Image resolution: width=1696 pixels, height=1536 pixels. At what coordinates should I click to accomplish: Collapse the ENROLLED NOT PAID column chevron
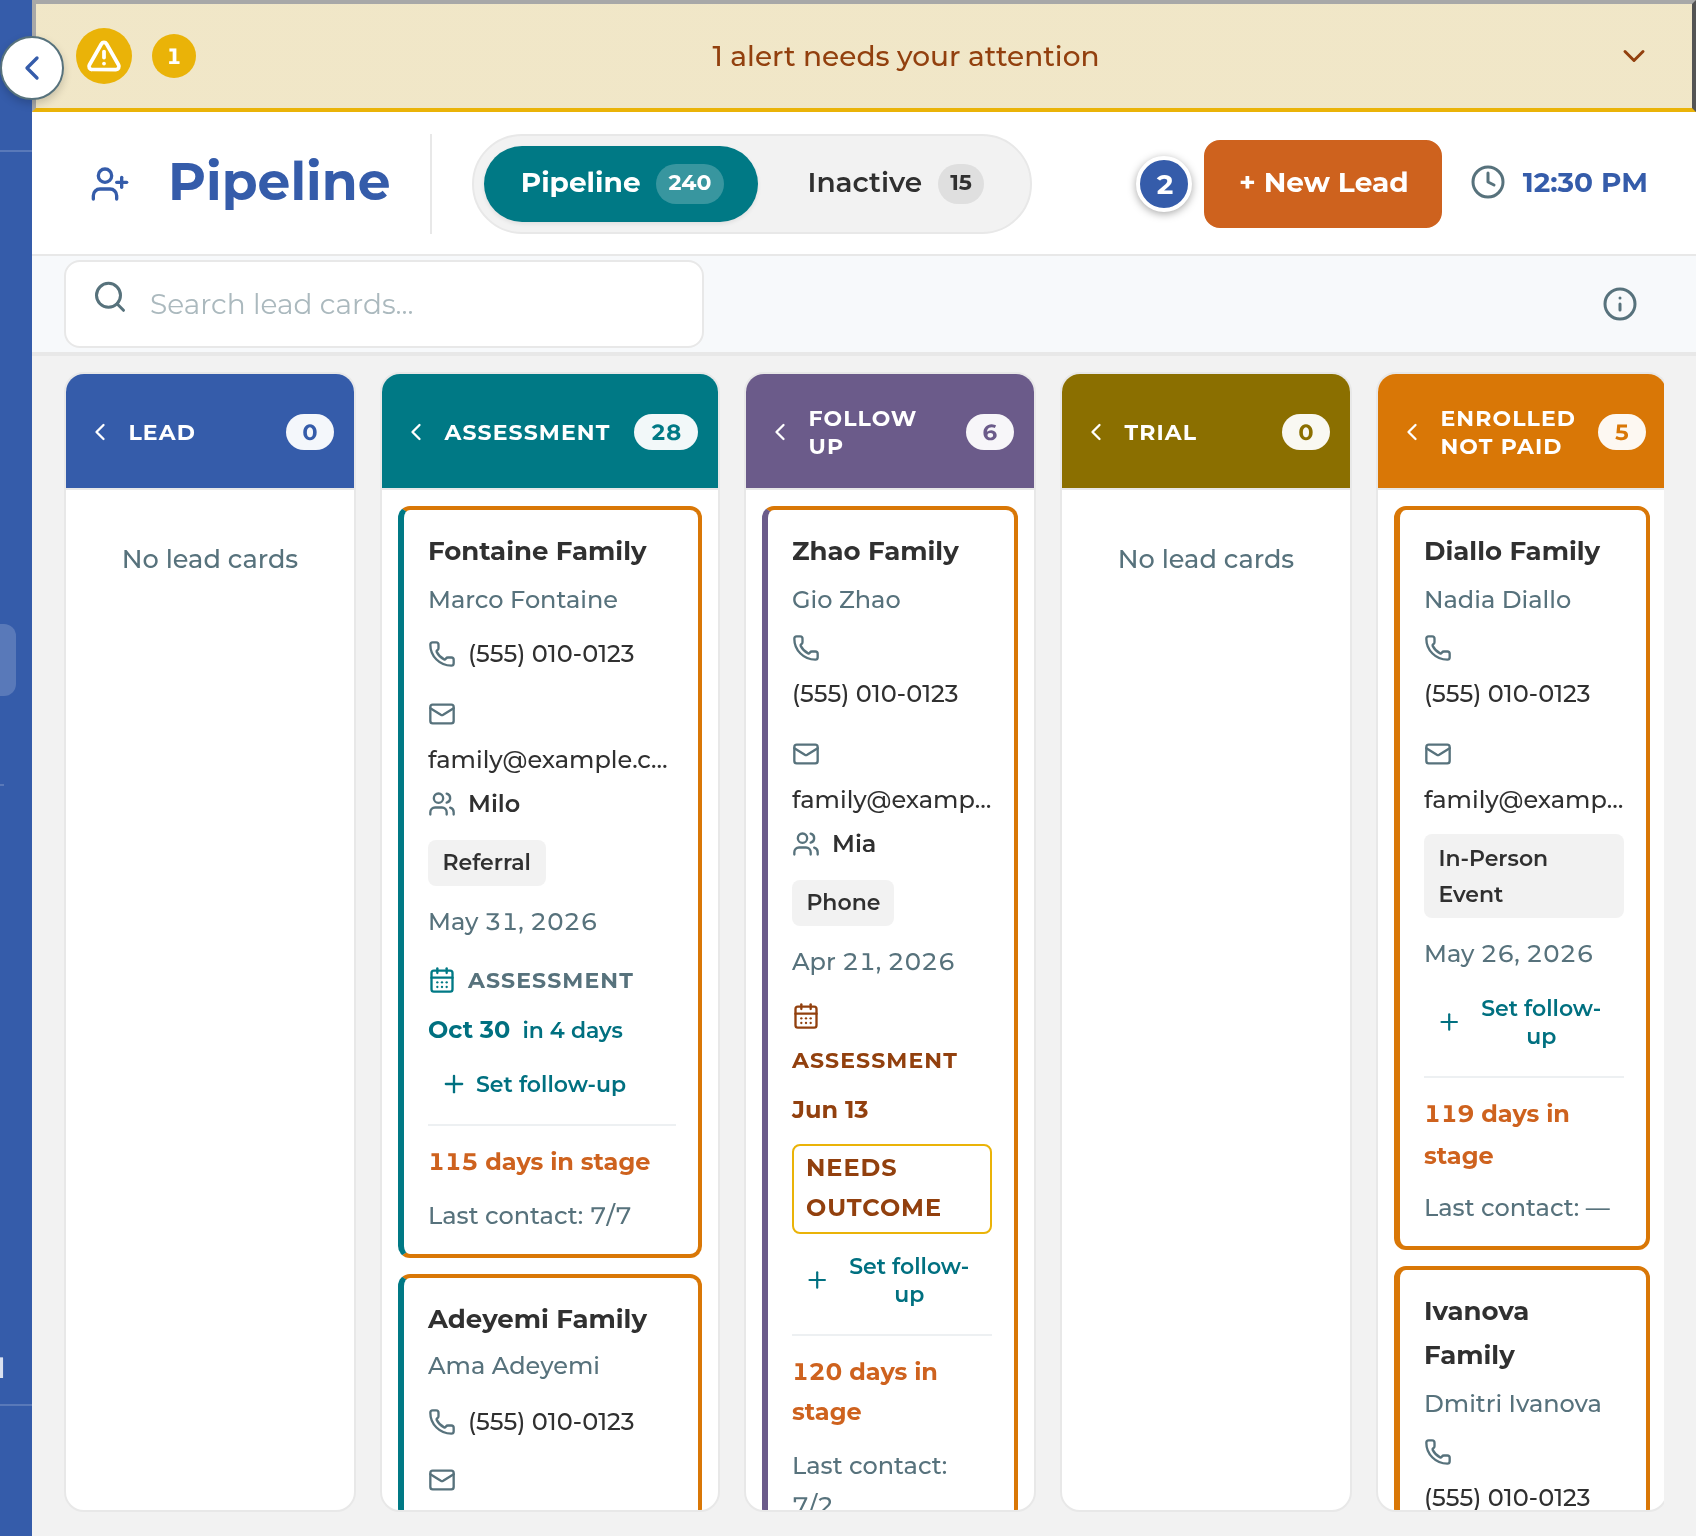(1412, 432)
